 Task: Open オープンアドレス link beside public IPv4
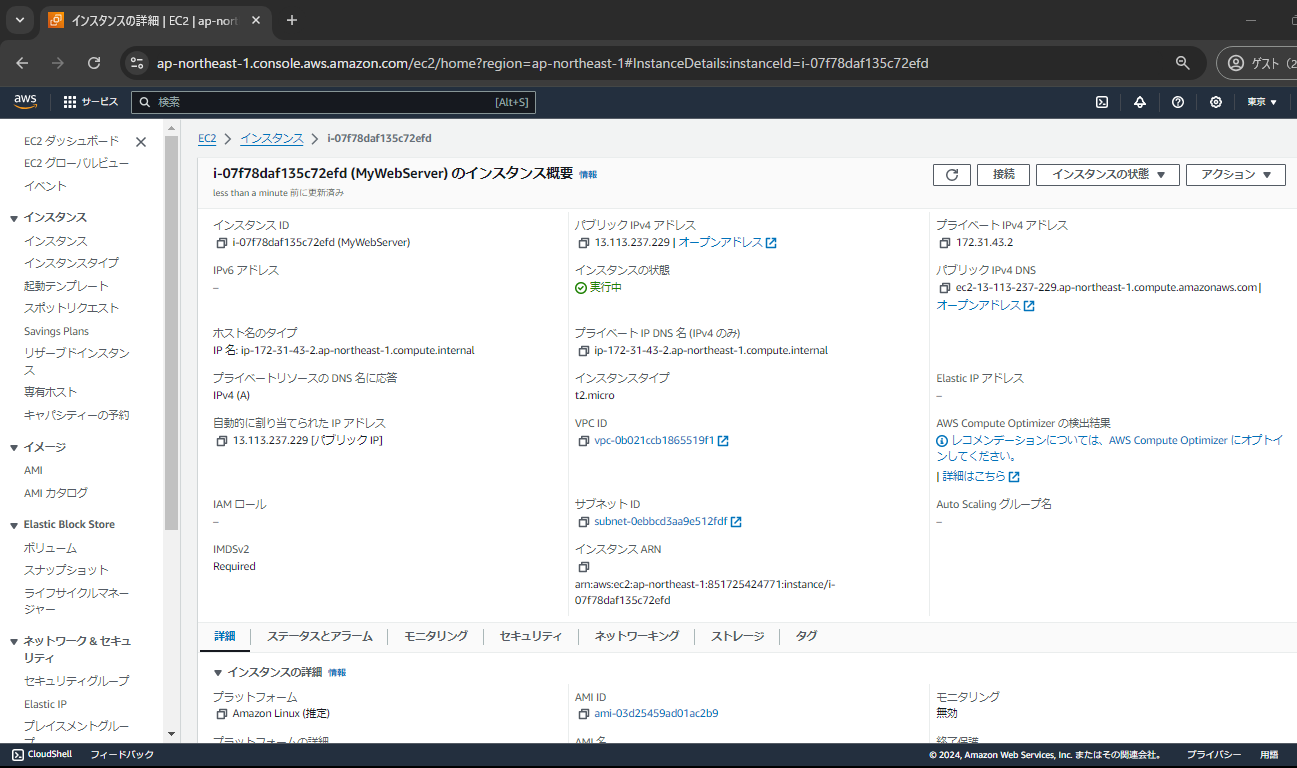click(728, 242)
